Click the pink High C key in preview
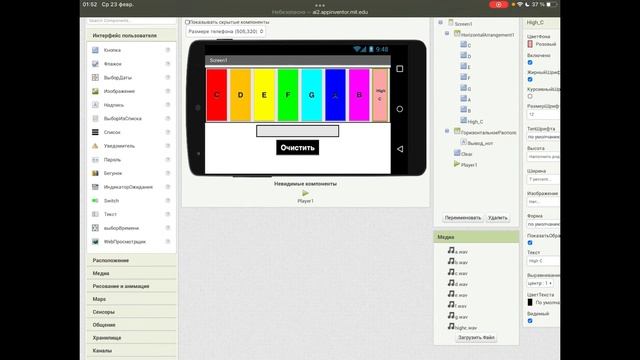640x360 pixels. coord(380,95)
